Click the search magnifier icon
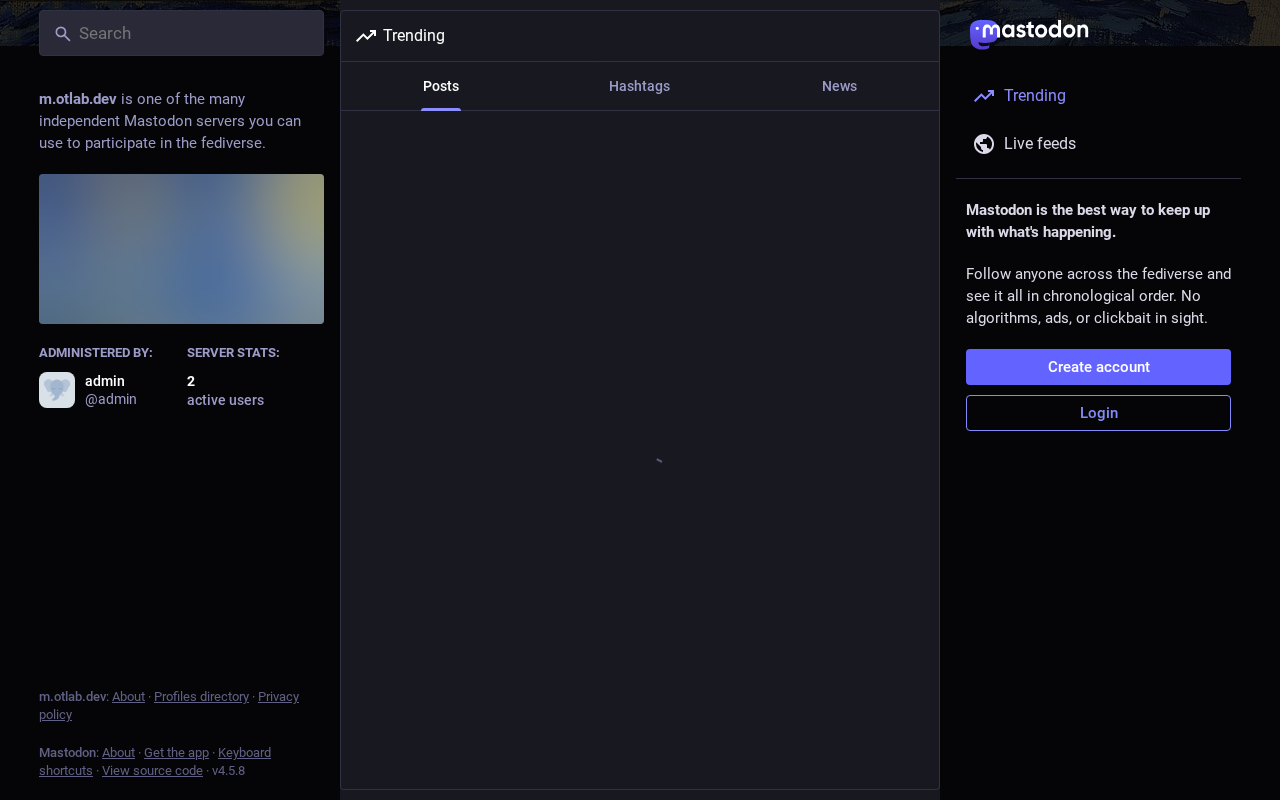 tap(63, 34)
